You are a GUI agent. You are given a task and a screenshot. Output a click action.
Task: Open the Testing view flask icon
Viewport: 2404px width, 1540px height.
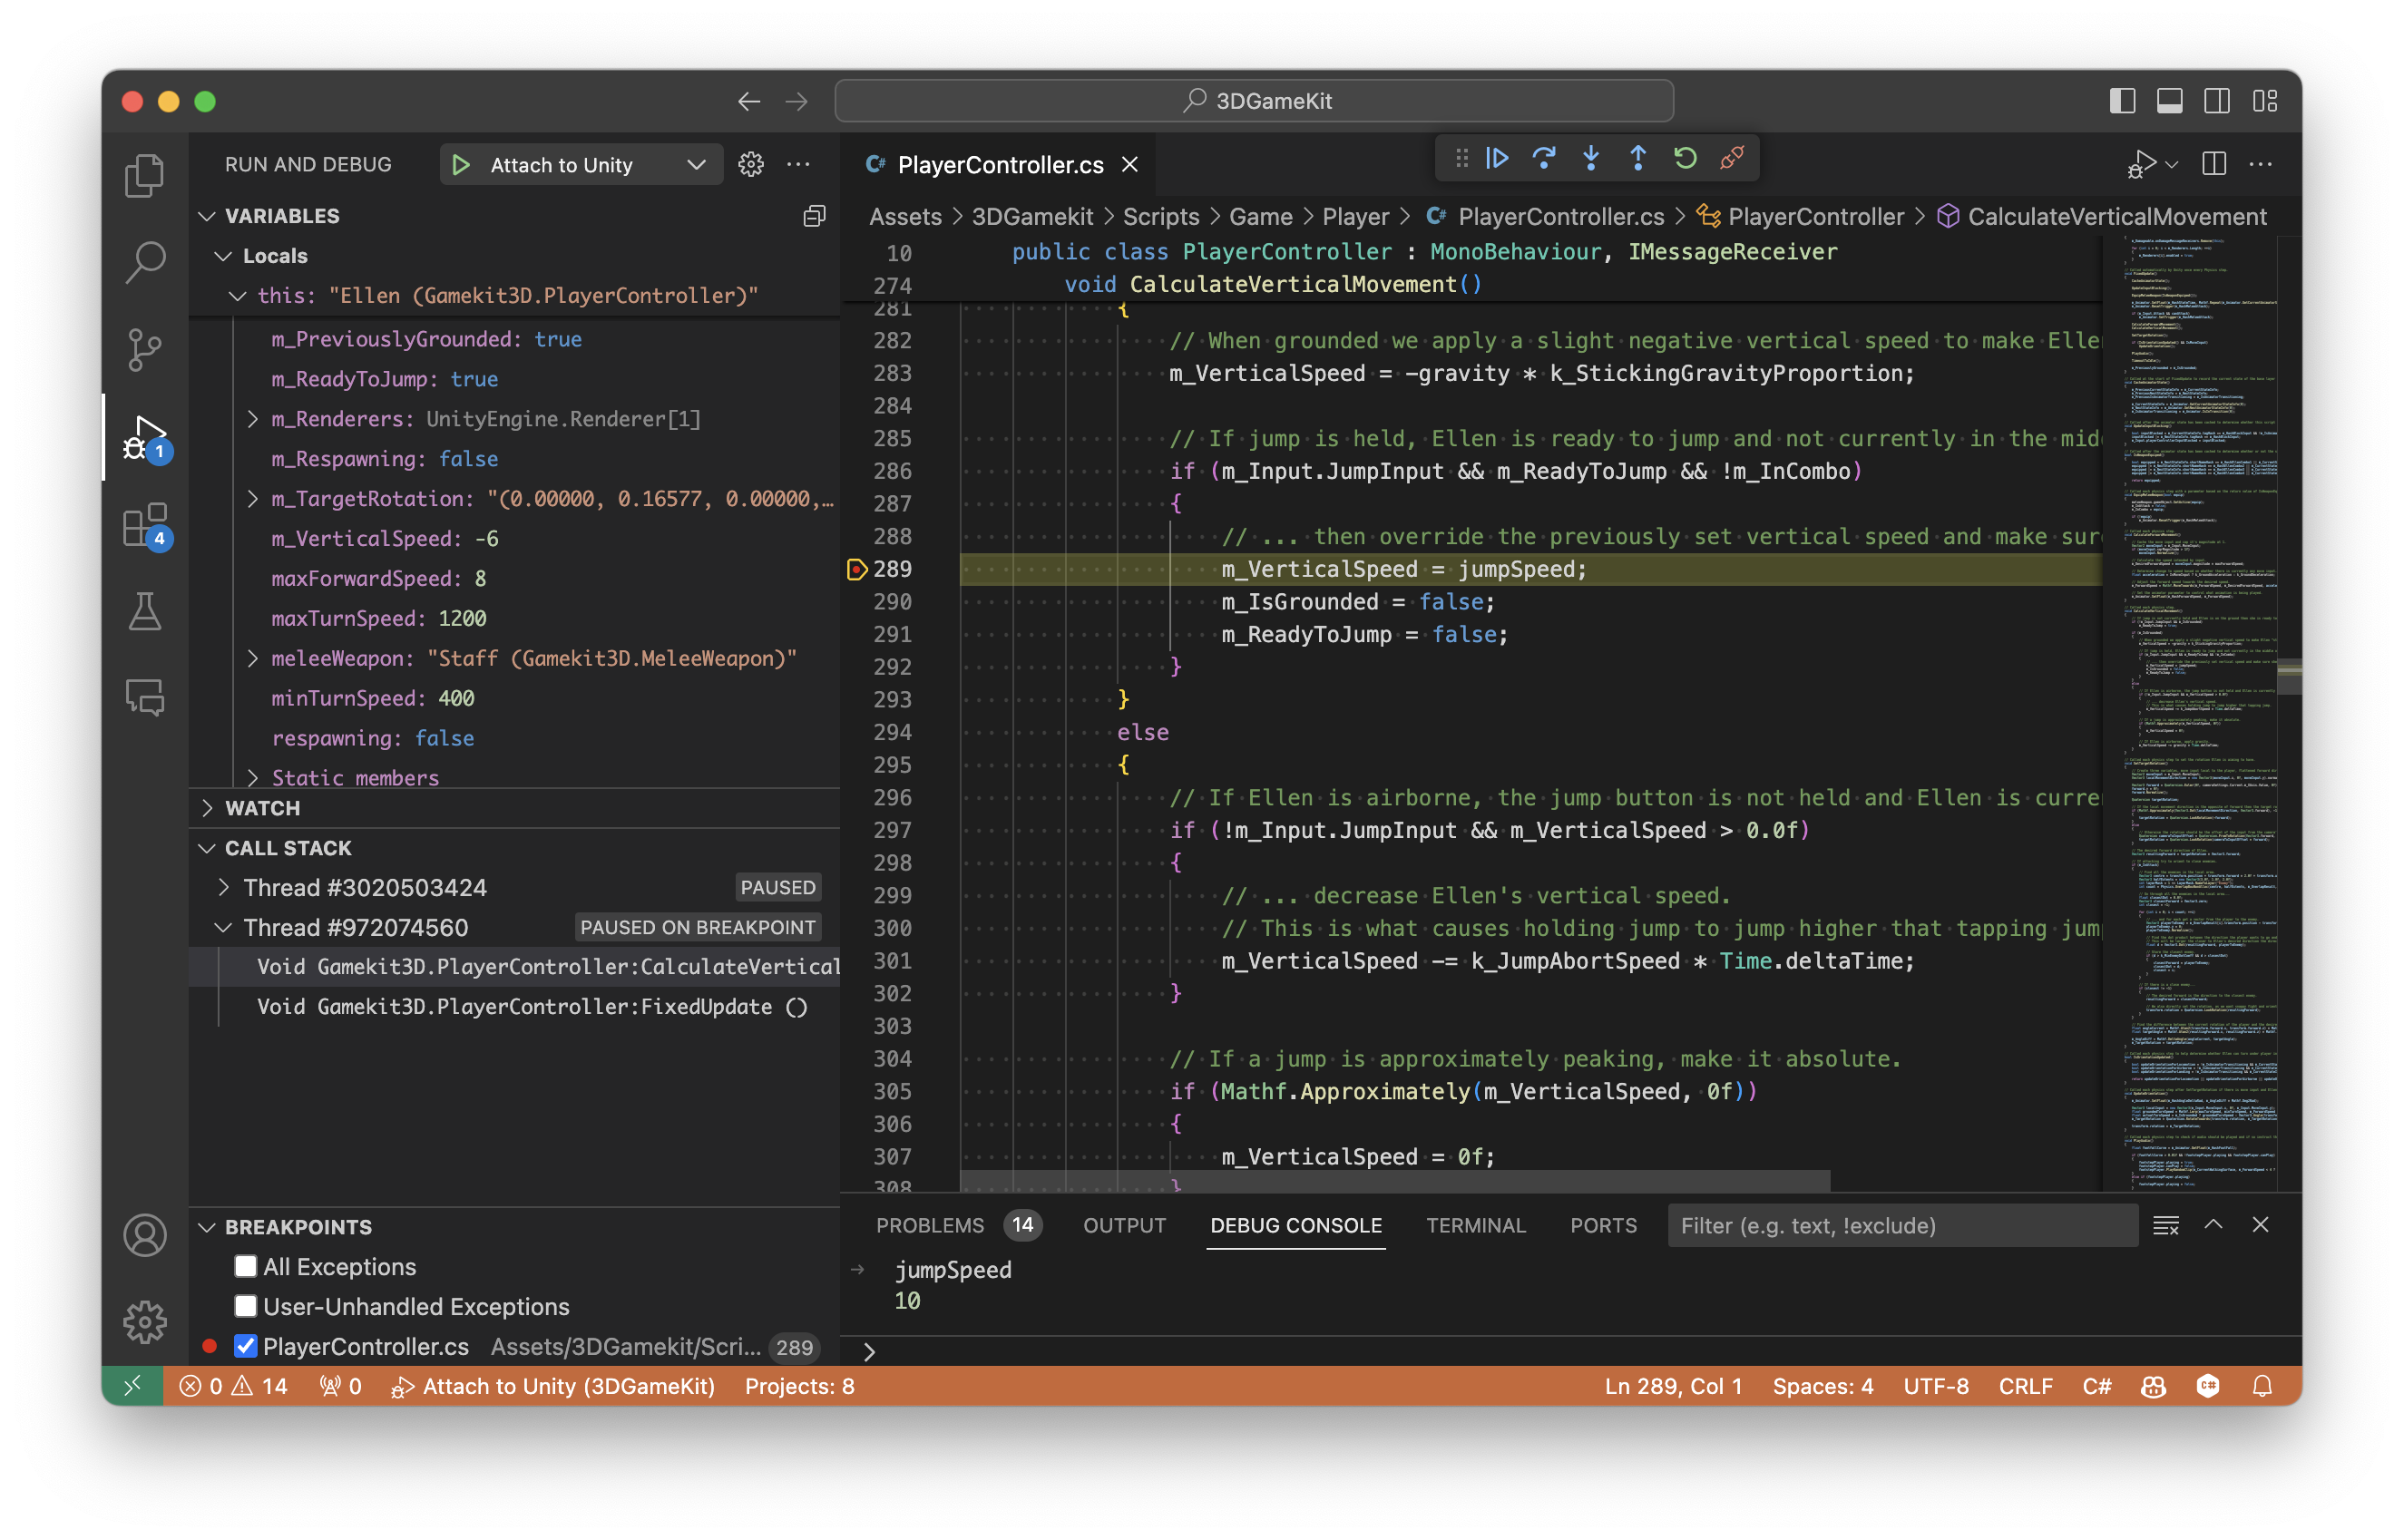coord(145,612)
